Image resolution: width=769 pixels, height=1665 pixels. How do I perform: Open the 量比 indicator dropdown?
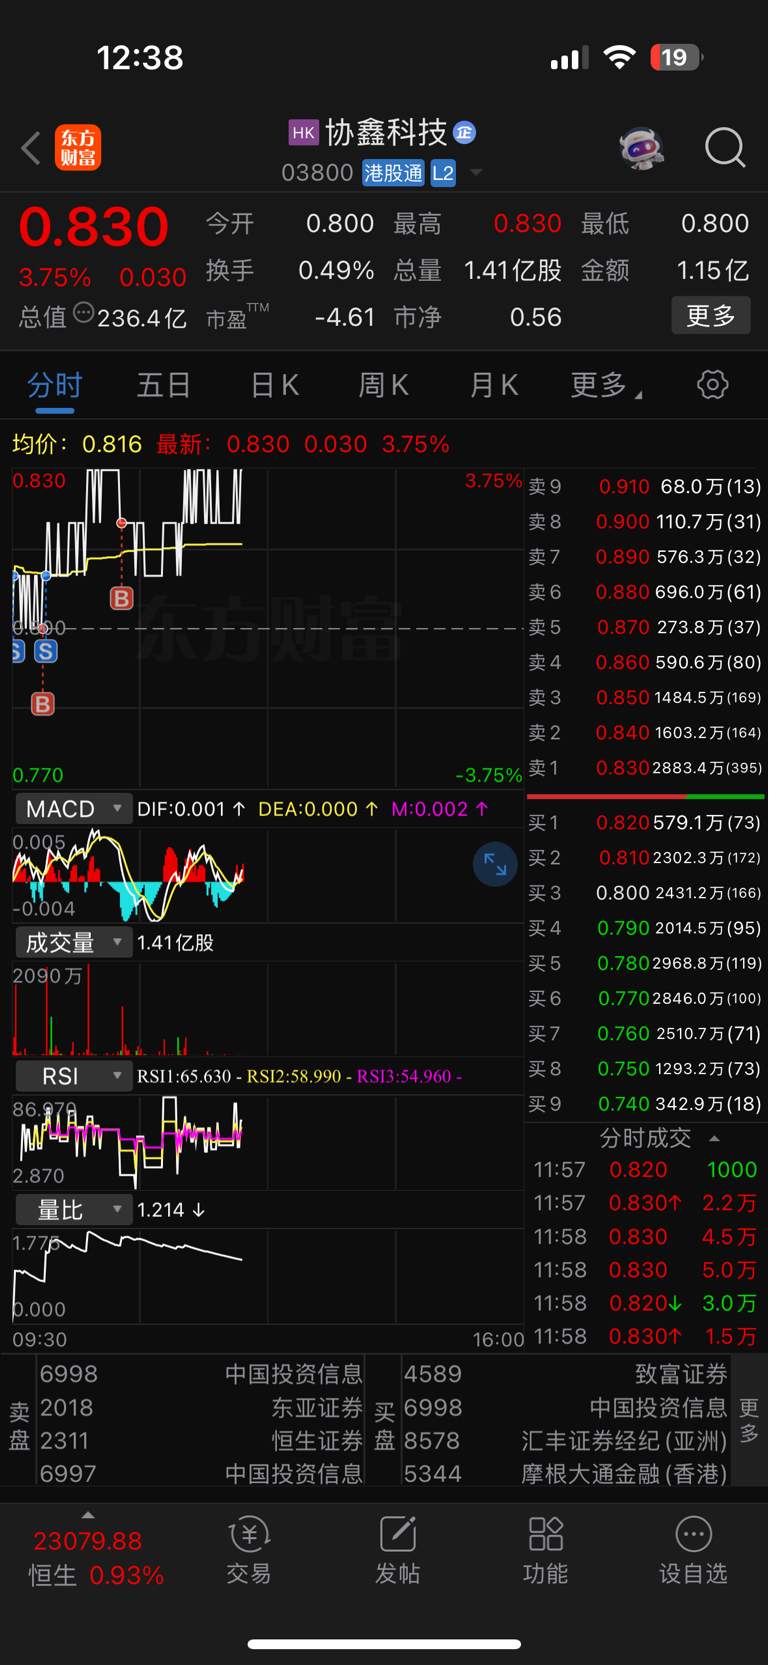click(74, 1210)
